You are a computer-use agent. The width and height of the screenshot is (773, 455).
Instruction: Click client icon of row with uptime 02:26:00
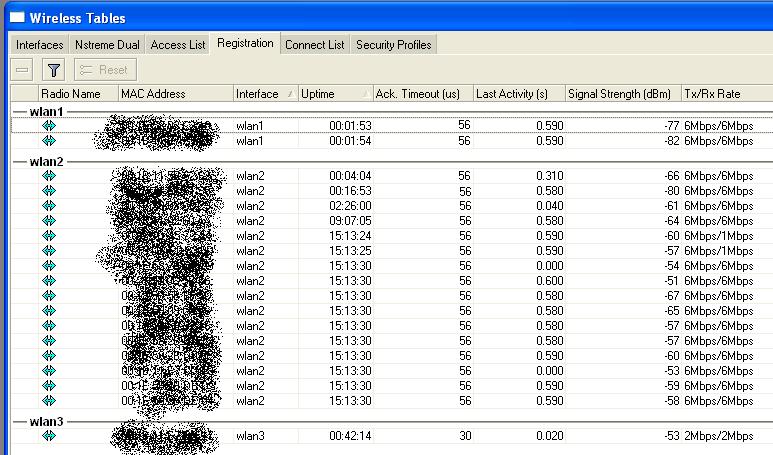coord(49,206)
